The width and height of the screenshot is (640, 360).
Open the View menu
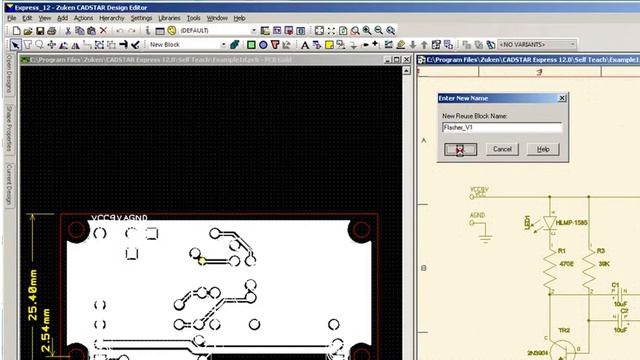tap(44, 18)
